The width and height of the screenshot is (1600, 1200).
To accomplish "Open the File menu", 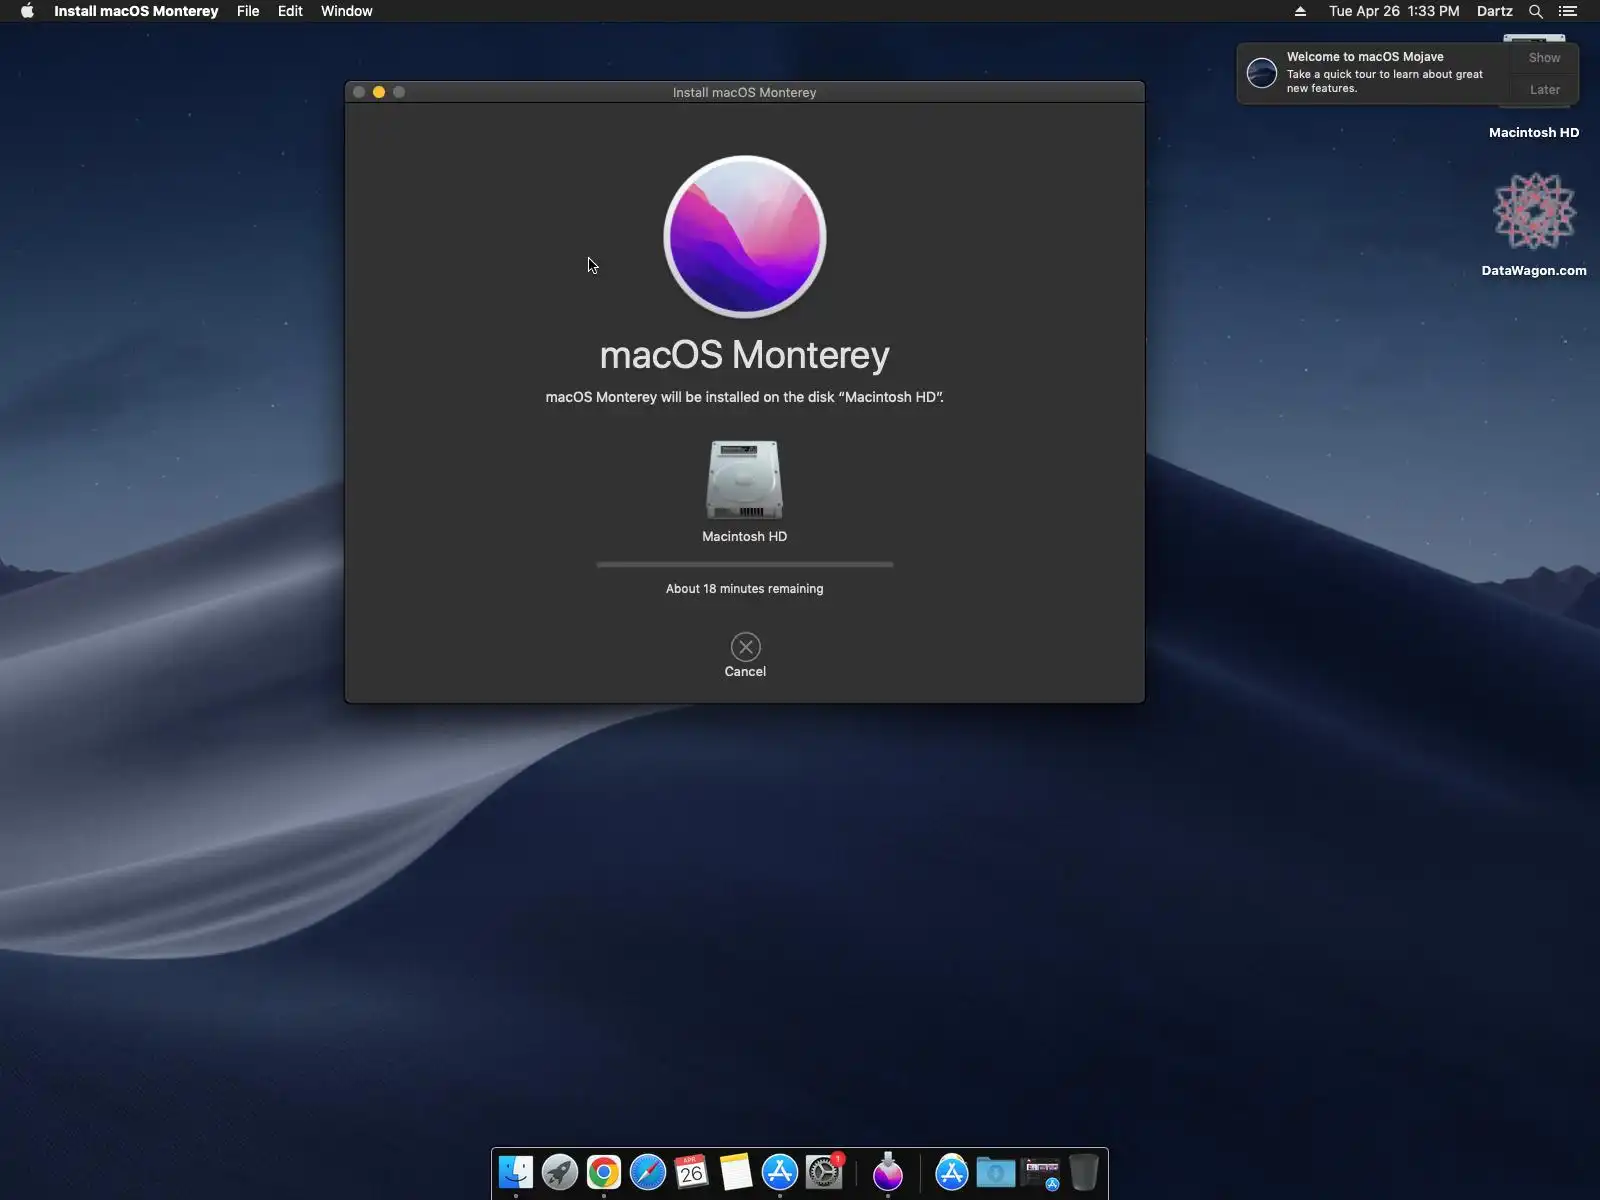I will [x=248, y=11].
